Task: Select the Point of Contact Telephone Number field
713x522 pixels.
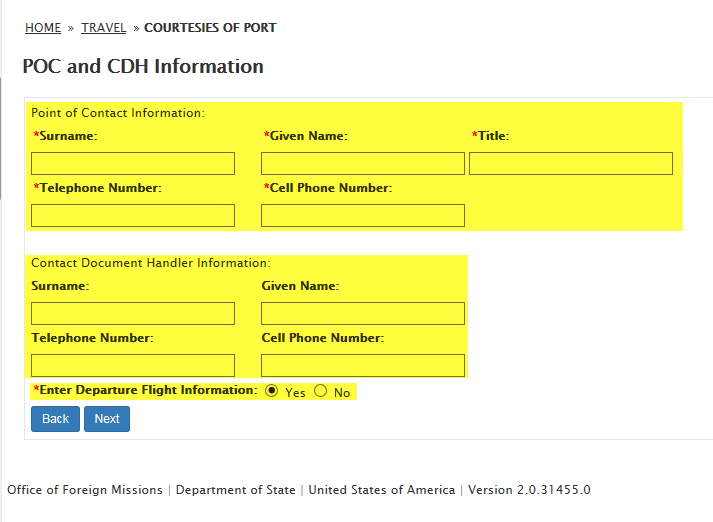Action: point(133,216)
